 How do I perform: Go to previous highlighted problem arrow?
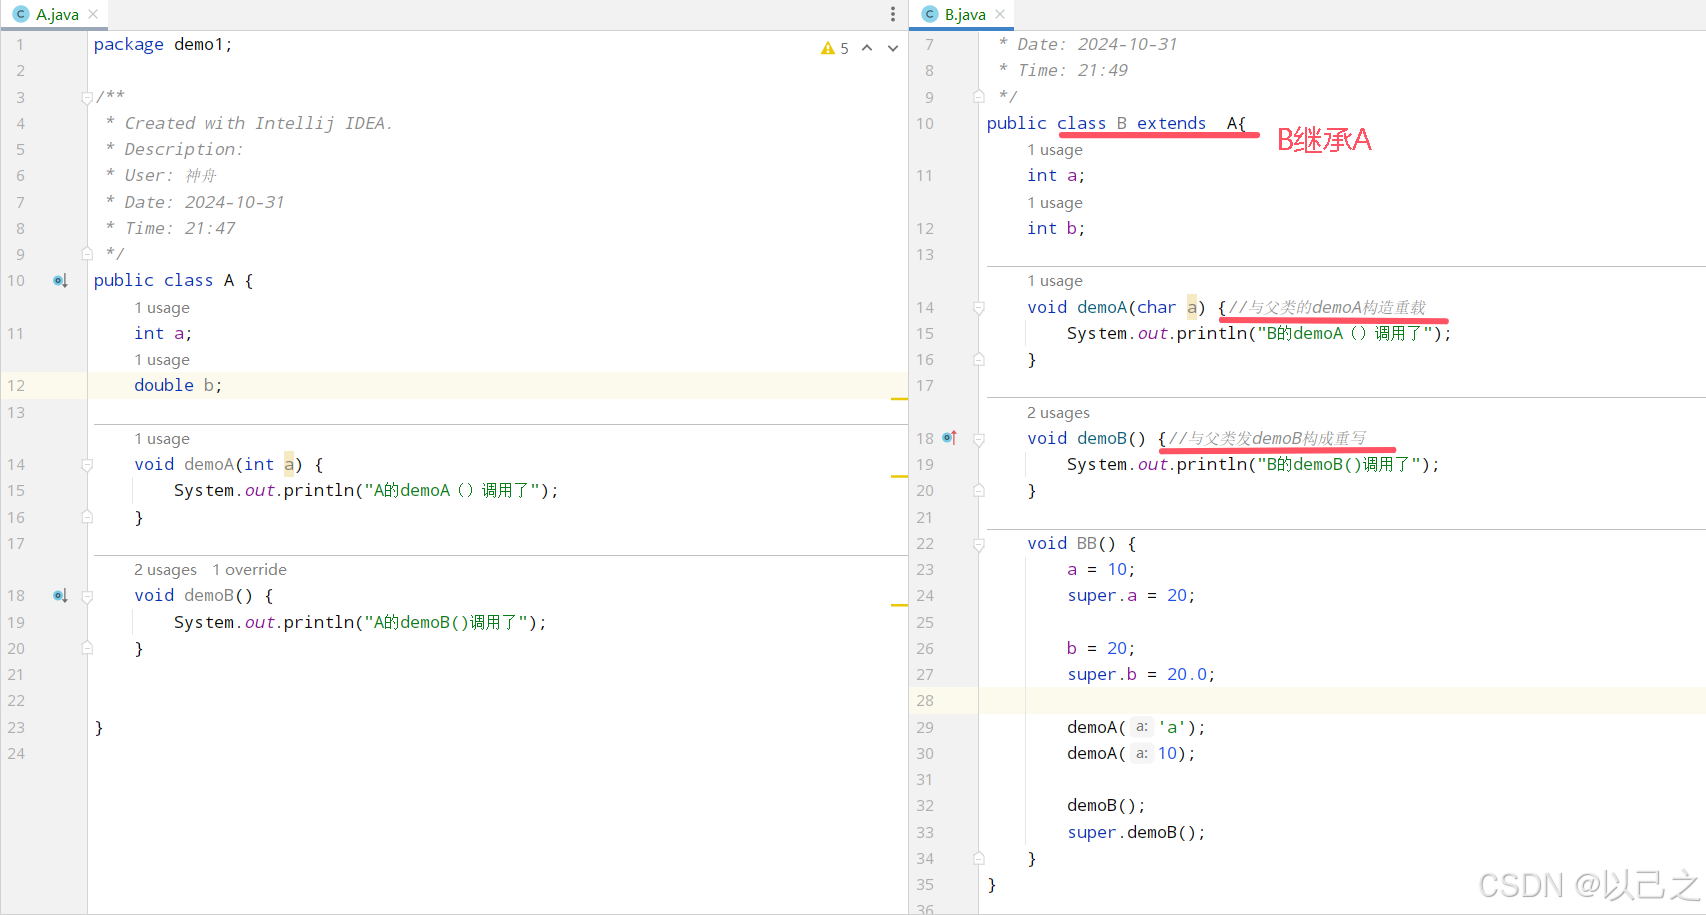867,48
